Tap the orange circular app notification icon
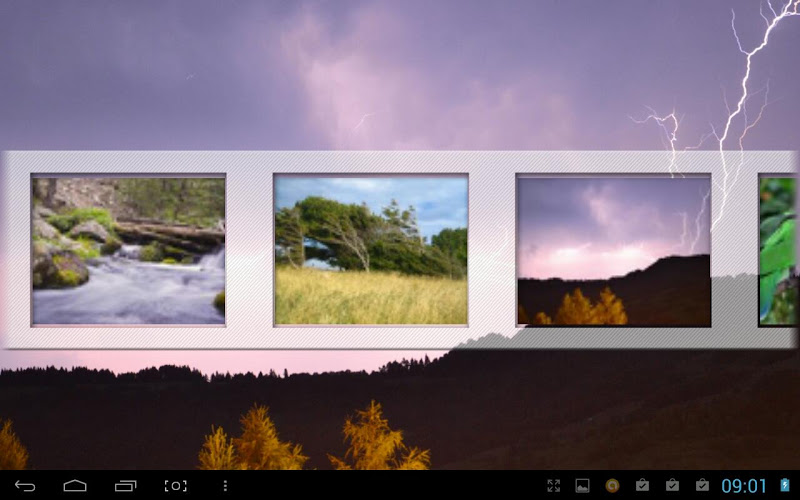Image resolution: width=800 pixels, height=500 pixels. click(x=612, y=486)
